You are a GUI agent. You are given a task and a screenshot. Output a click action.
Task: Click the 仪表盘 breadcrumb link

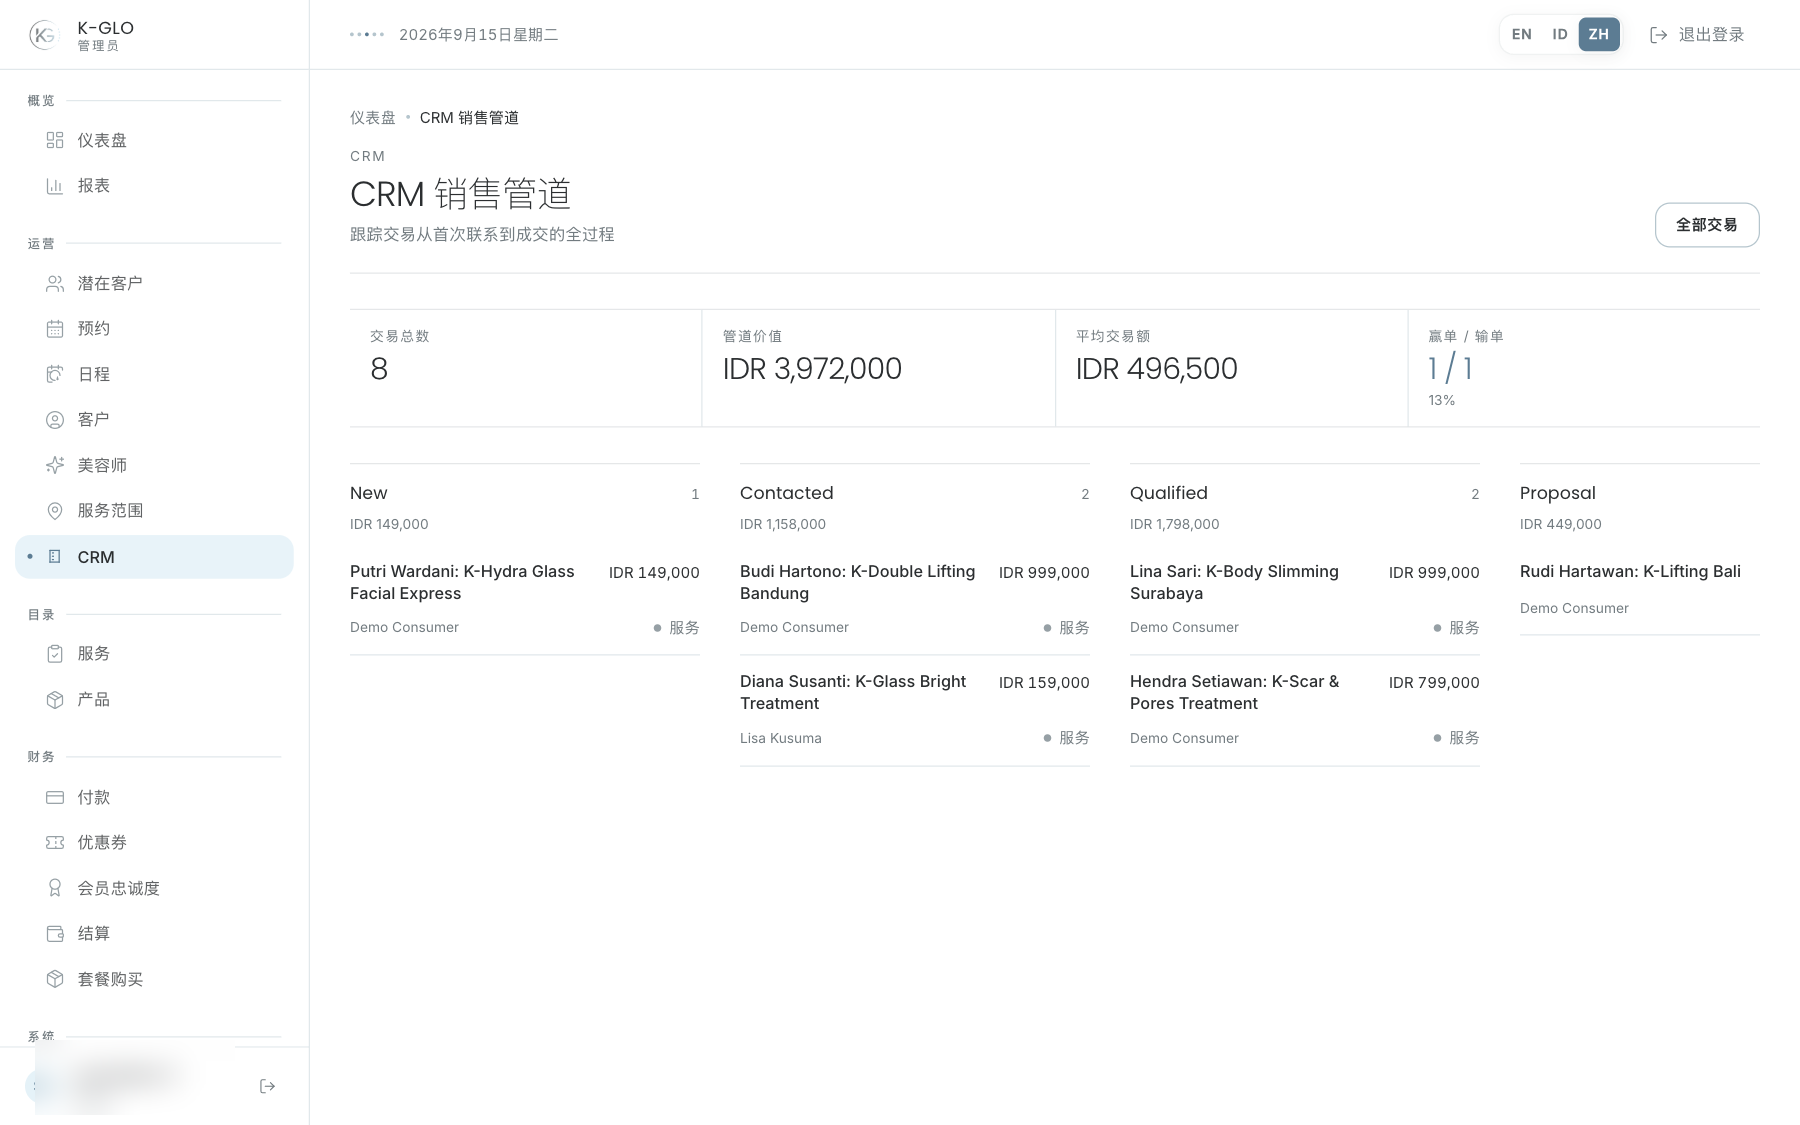point(372,118)
